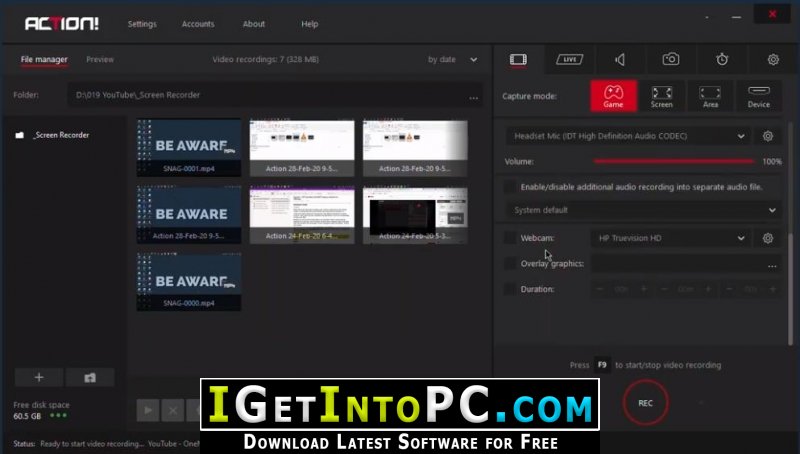
Task: Open the general settings gear tab
Action: tap(773, 59)
